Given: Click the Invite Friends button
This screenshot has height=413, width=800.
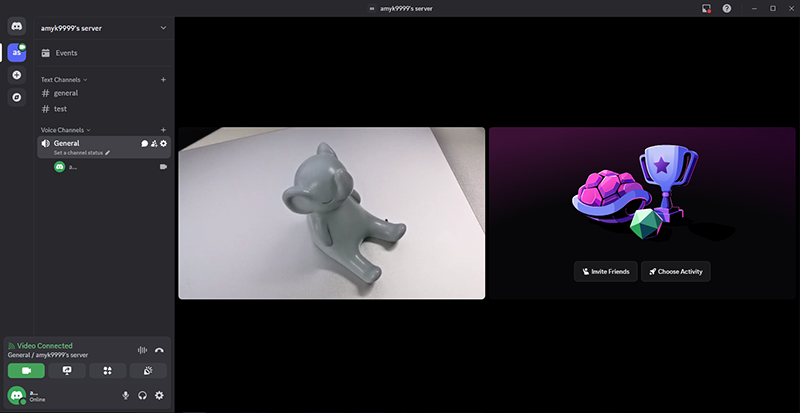Looking at the screenshot, I should pyautogui.click(x=605, y=271).
